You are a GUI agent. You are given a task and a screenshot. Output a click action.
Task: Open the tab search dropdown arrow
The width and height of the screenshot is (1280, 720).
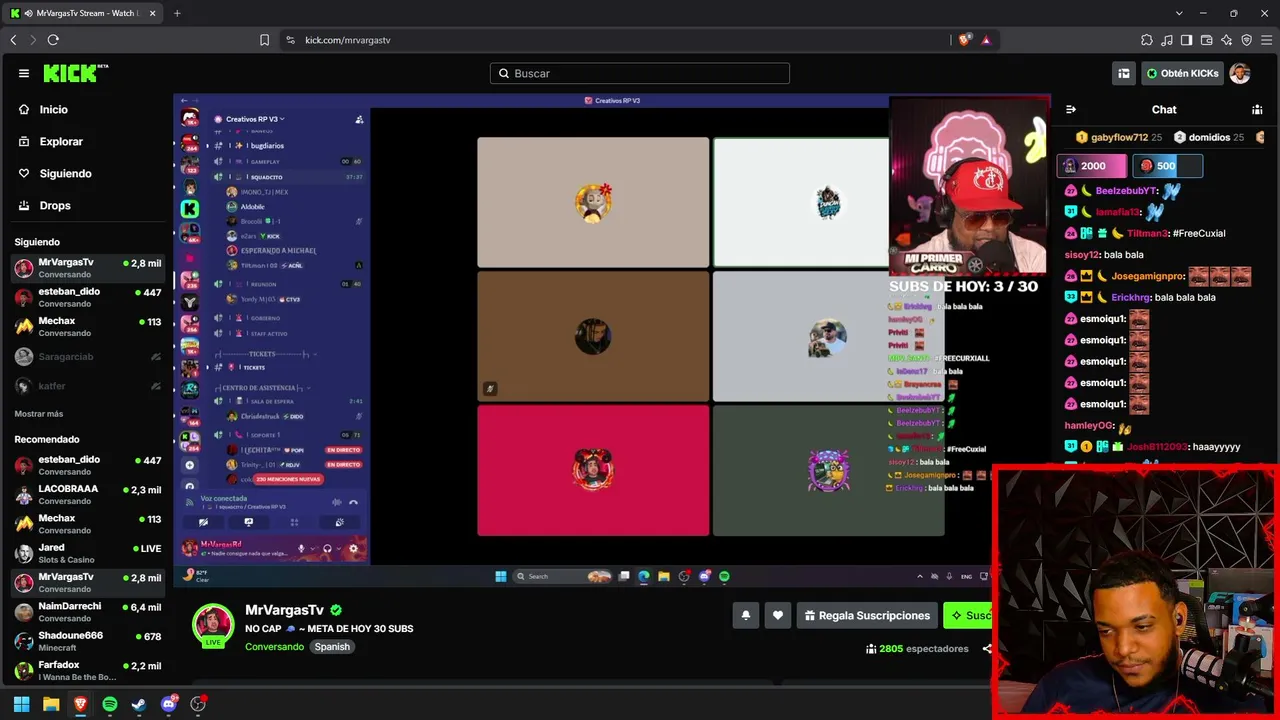point(1179,13)
